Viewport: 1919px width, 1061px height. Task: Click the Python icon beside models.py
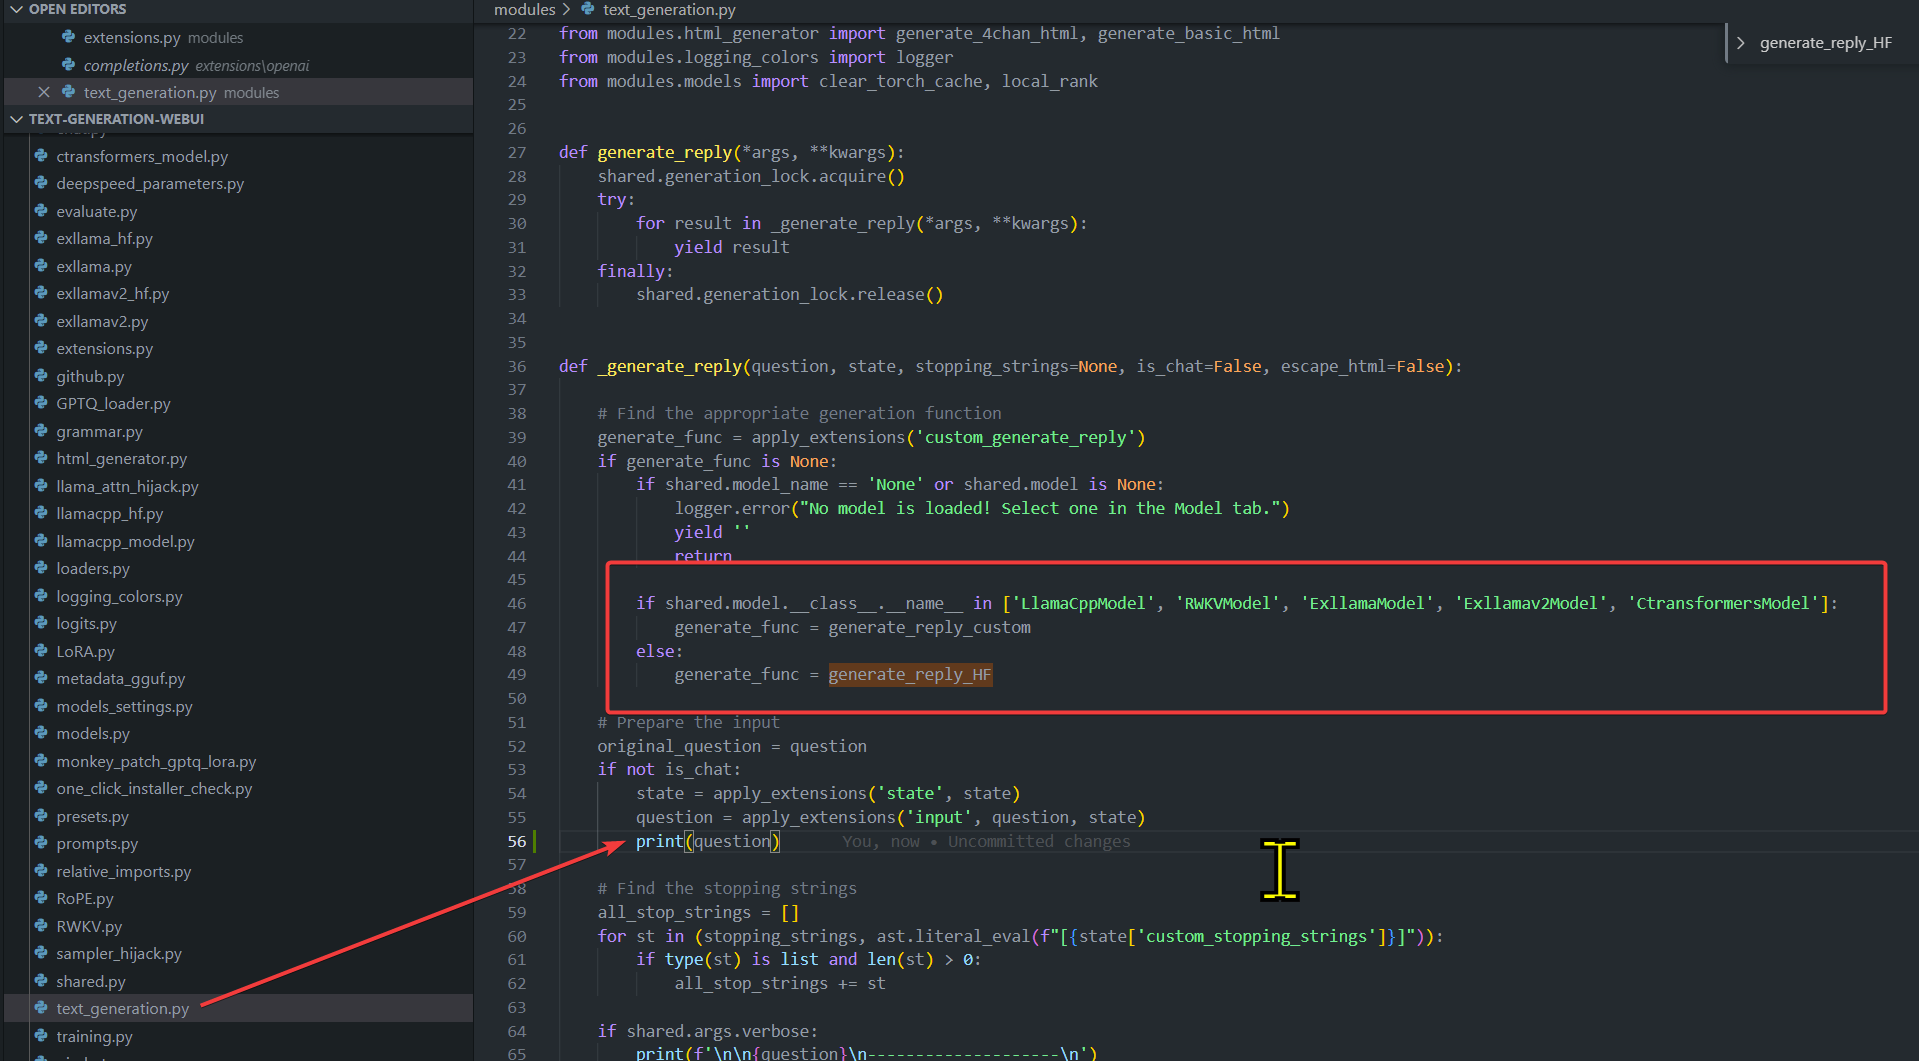[40, 733]
